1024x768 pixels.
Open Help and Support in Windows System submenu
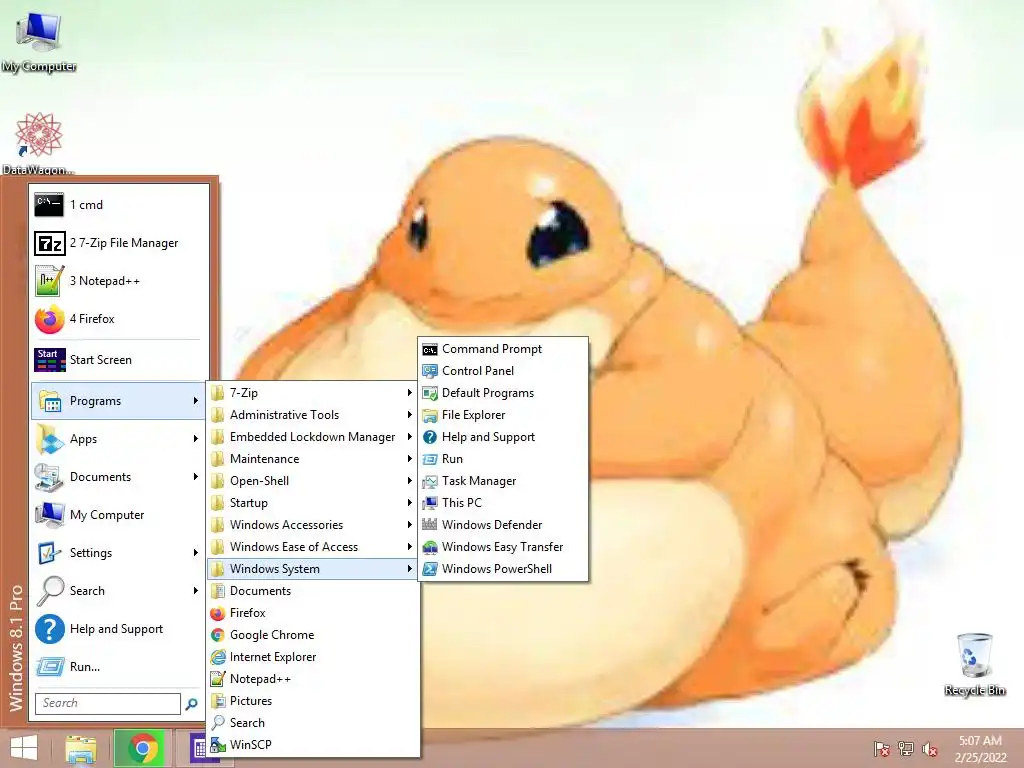click(503, 437)
